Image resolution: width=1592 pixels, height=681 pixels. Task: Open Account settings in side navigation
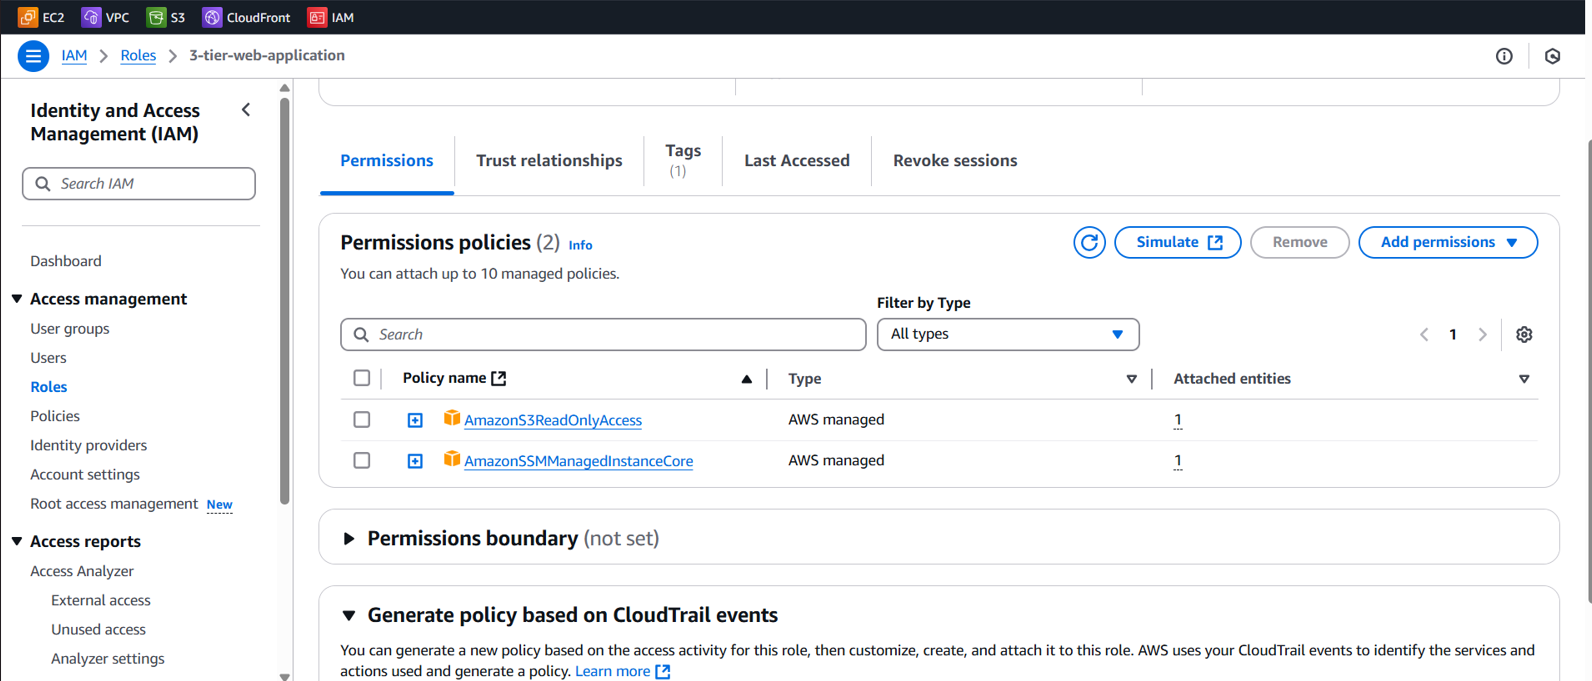(85, 474)
